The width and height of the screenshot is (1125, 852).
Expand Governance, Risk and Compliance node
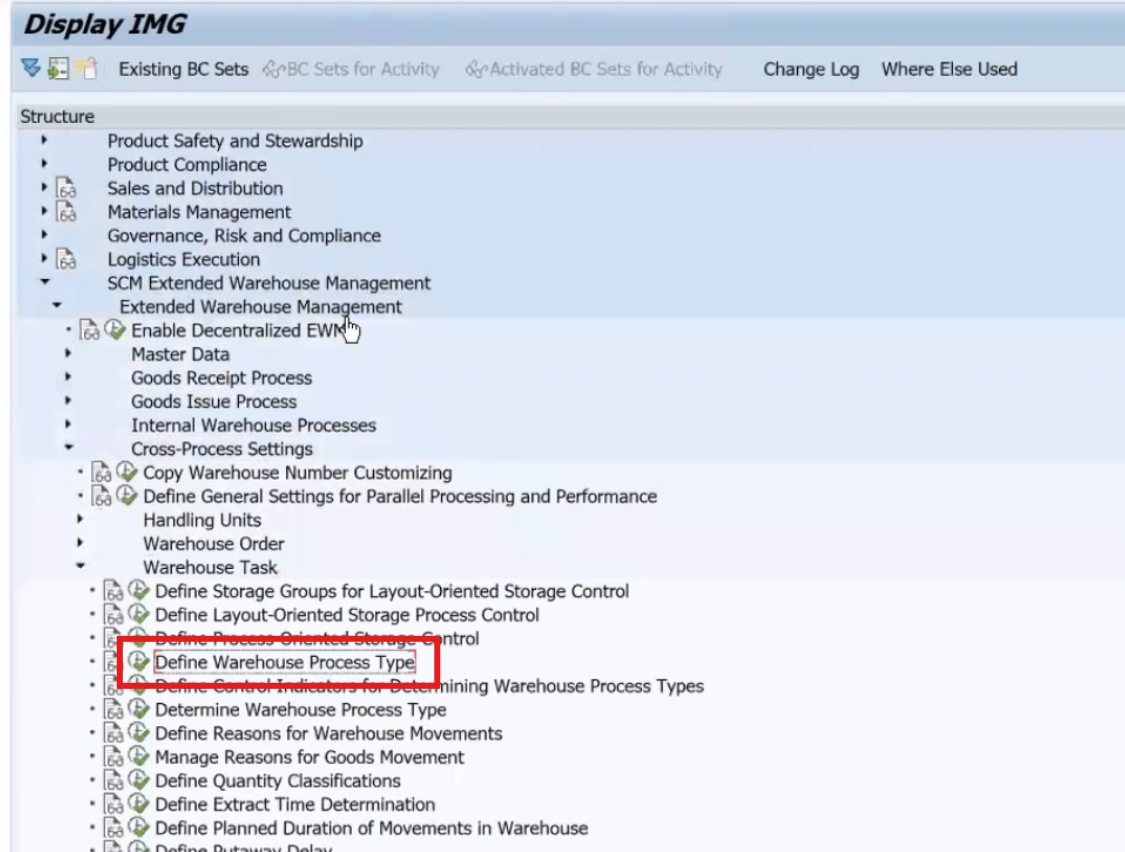[x=44, y=235]
